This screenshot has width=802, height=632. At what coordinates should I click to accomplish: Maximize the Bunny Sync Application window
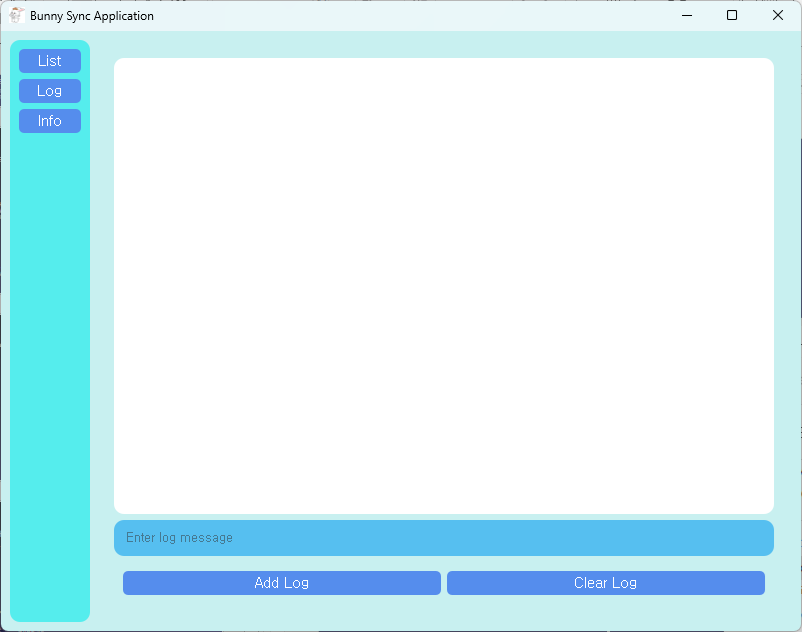732,15
